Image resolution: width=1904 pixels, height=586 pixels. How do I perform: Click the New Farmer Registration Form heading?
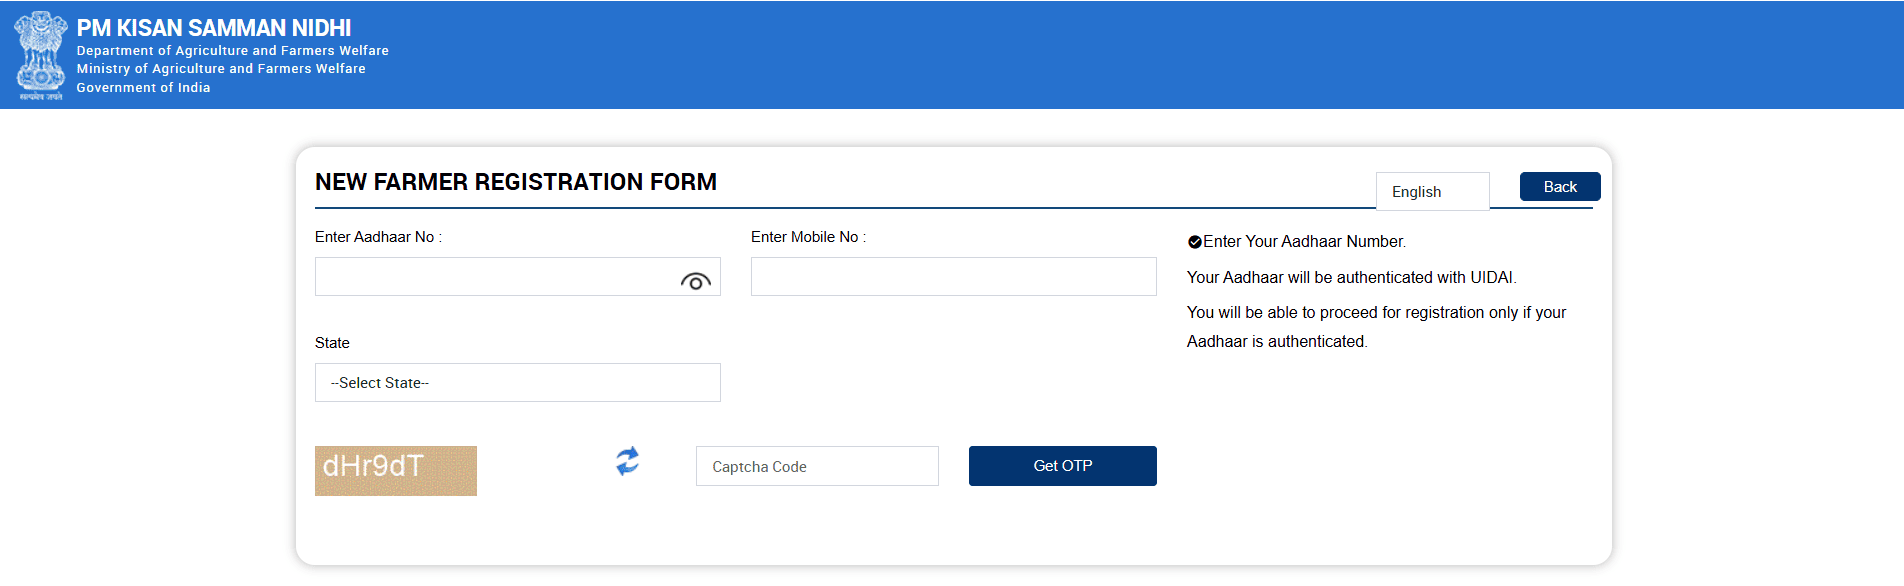(516, 182)
